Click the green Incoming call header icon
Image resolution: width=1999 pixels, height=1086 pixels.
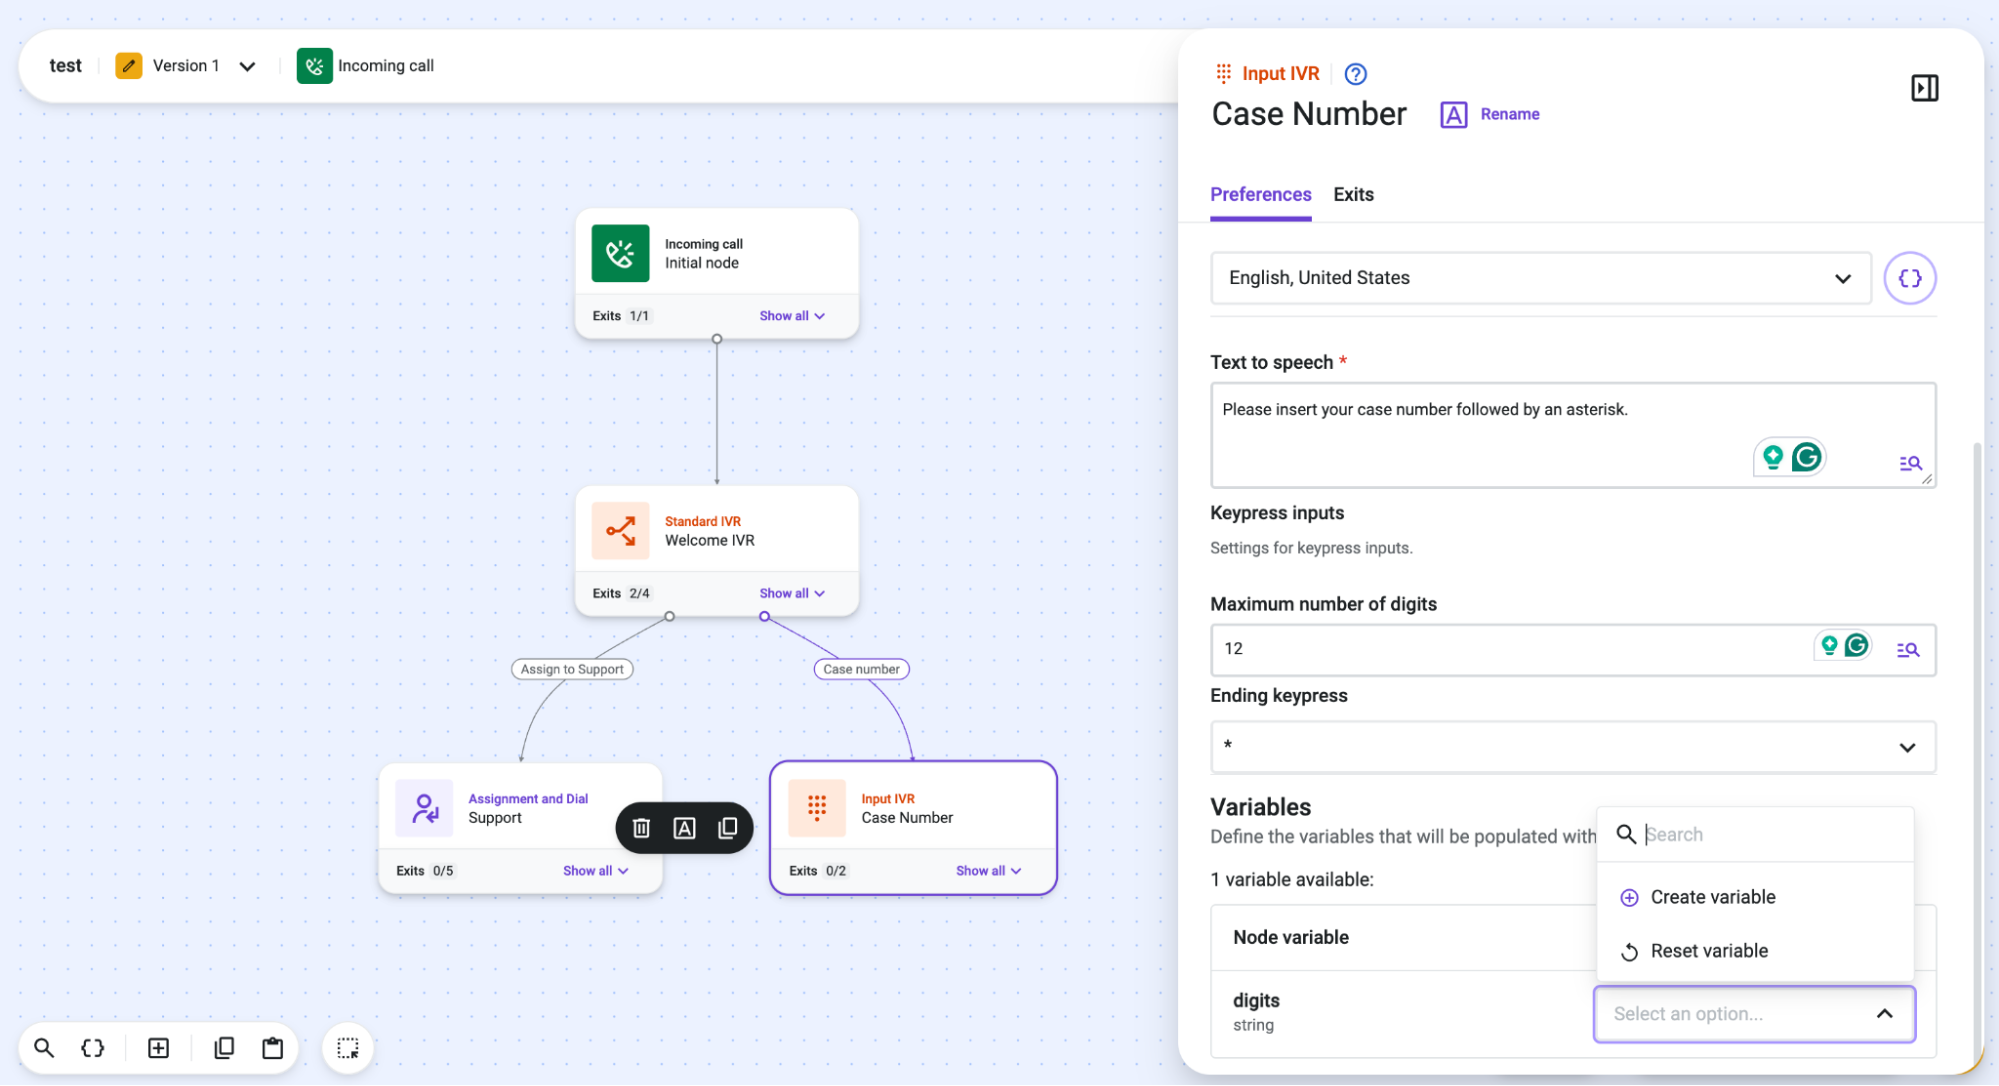(314, 66)
